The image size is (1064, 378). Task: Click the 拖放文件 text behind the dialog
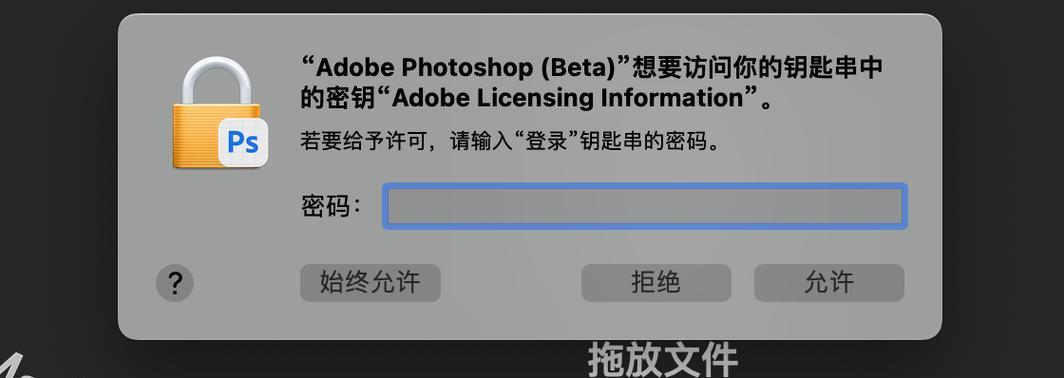click(x=662, y=360)
